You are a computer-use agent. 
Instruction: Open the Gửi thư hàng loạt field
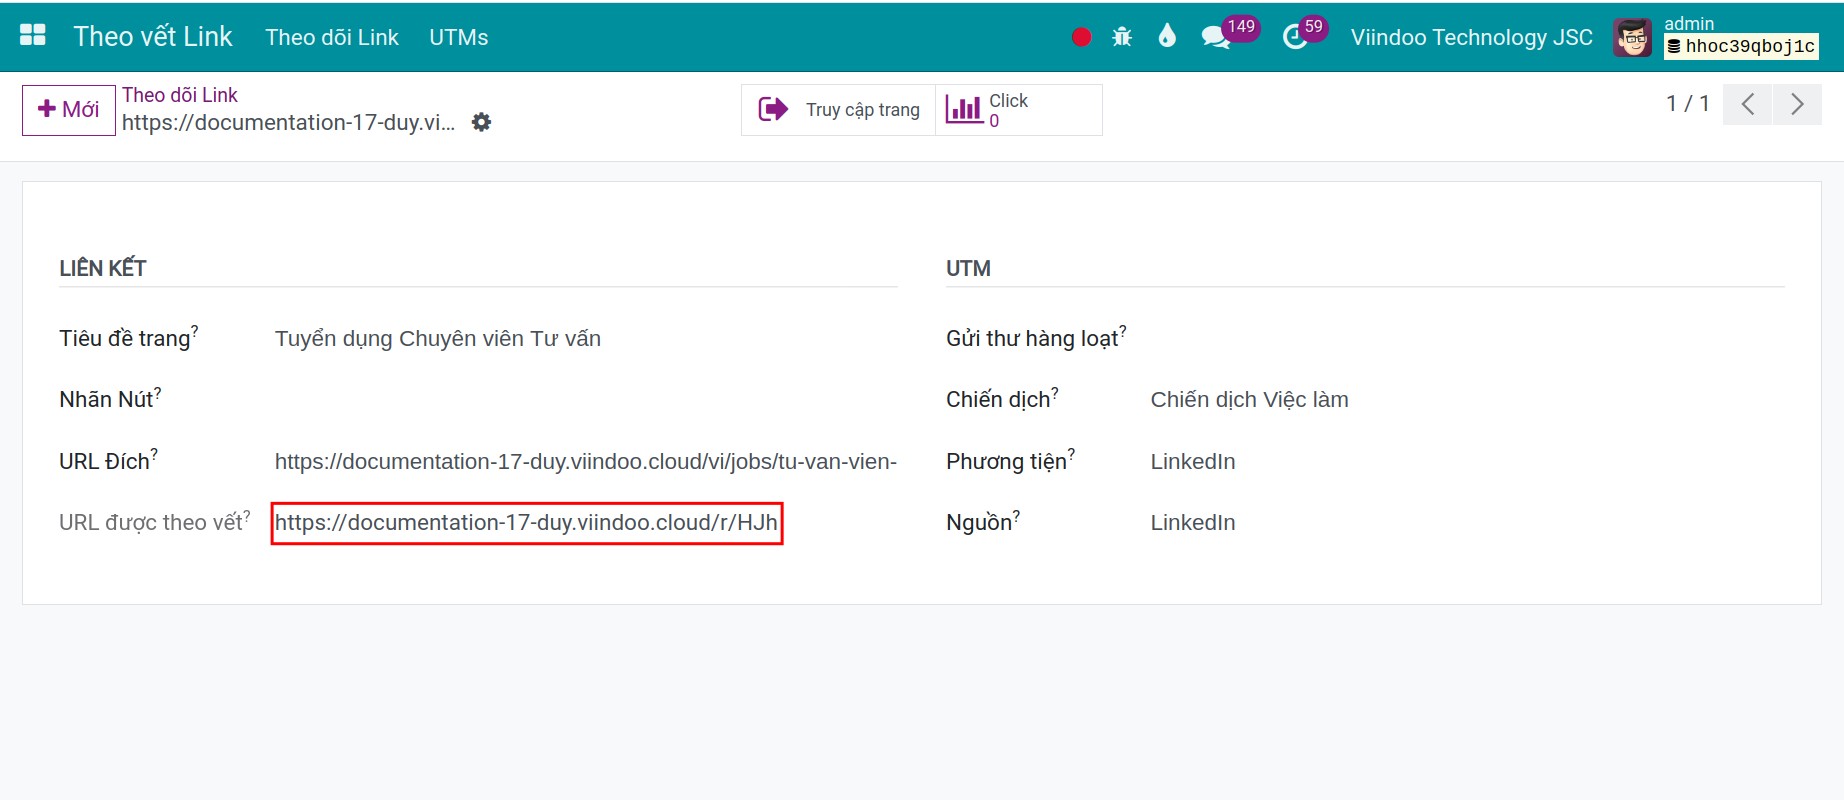tap(1467, 338)
